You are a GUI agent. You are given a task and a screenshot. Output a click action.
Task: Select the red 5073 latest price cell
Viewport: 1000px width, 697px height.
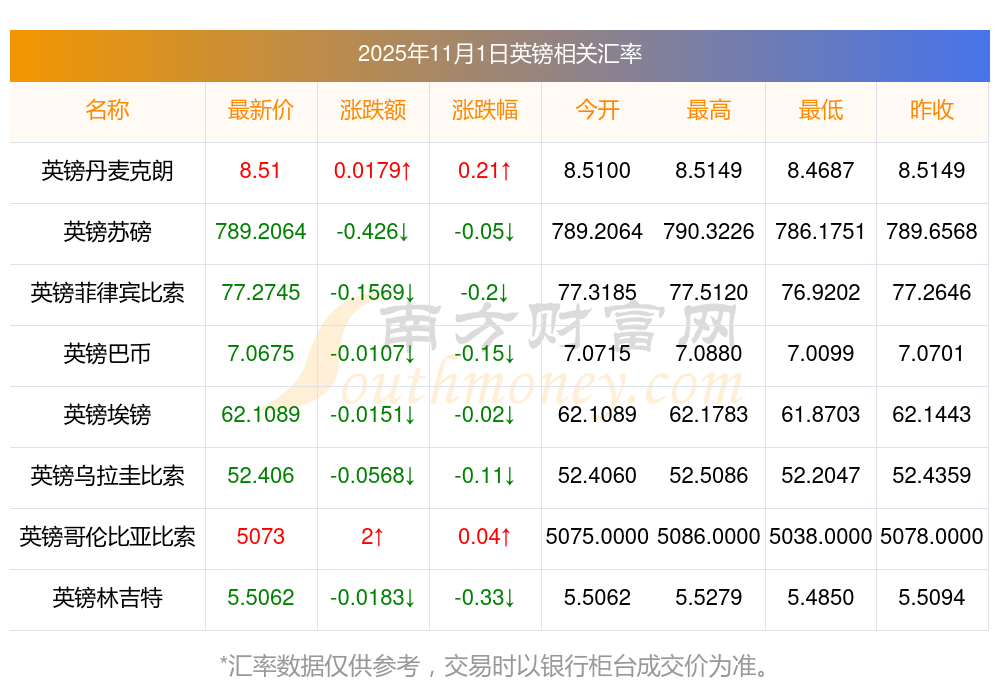coord(261,537)
